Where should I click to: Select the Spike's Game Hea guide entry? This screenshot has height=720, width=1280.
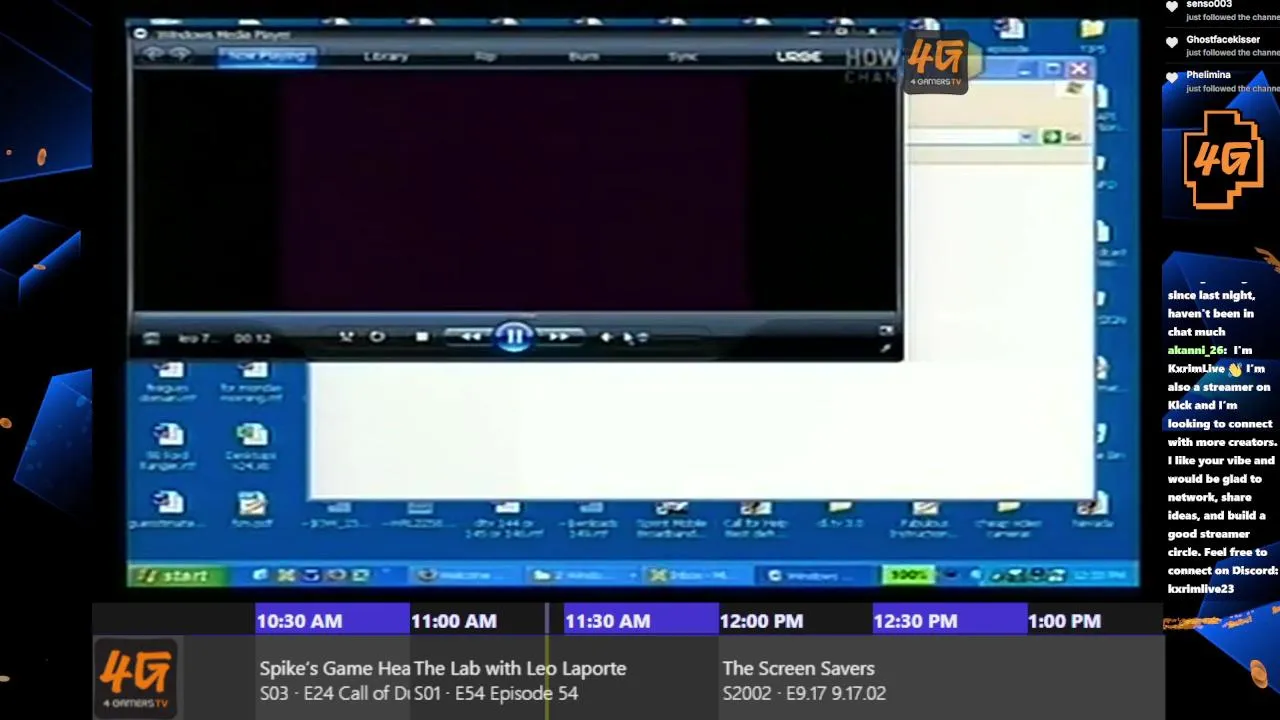pos(333,680)
